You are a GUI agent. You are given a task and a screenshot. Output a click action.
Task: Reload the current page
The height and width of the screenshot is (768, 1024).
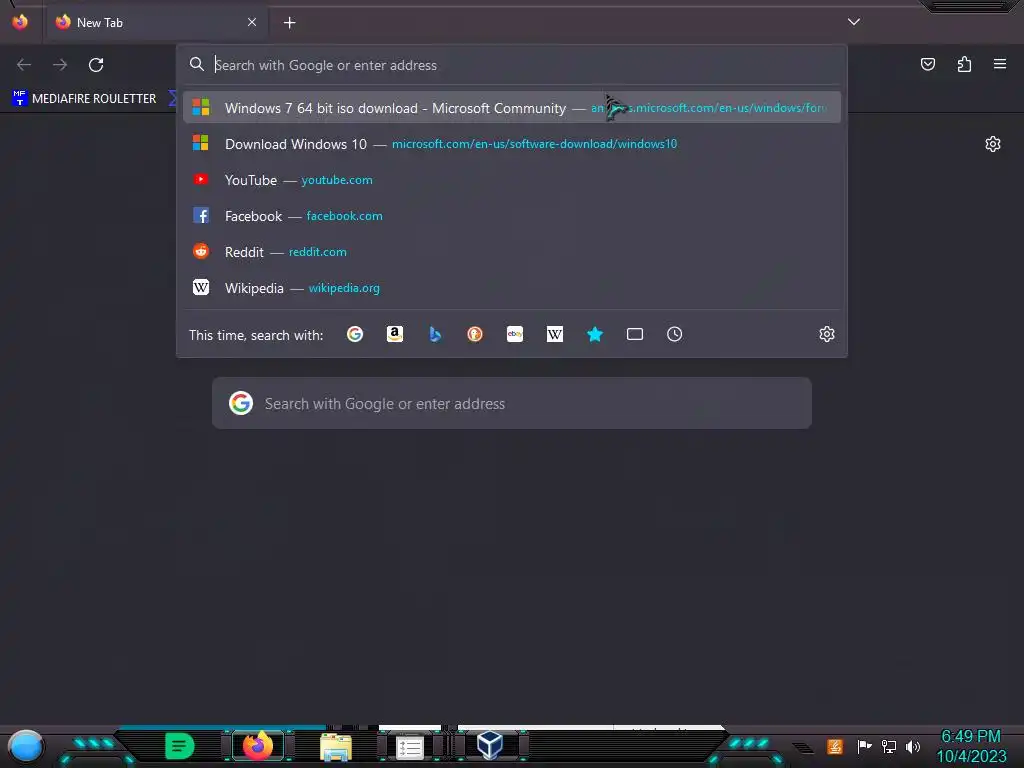[x=96, y=65]
